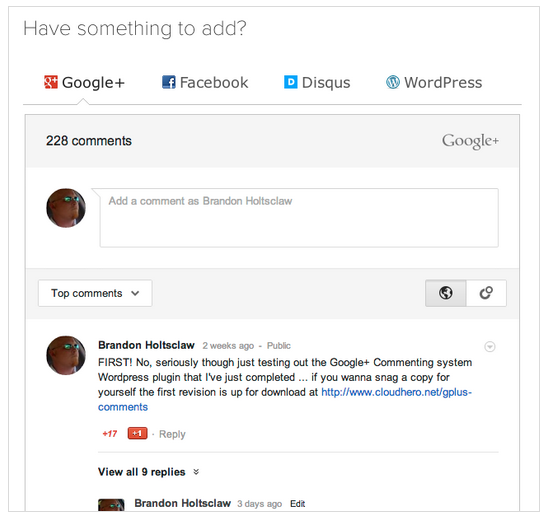Click the Google+ wordmark in the comments header
Viewport: 548px width, 520px height.
tap(470, 142)
